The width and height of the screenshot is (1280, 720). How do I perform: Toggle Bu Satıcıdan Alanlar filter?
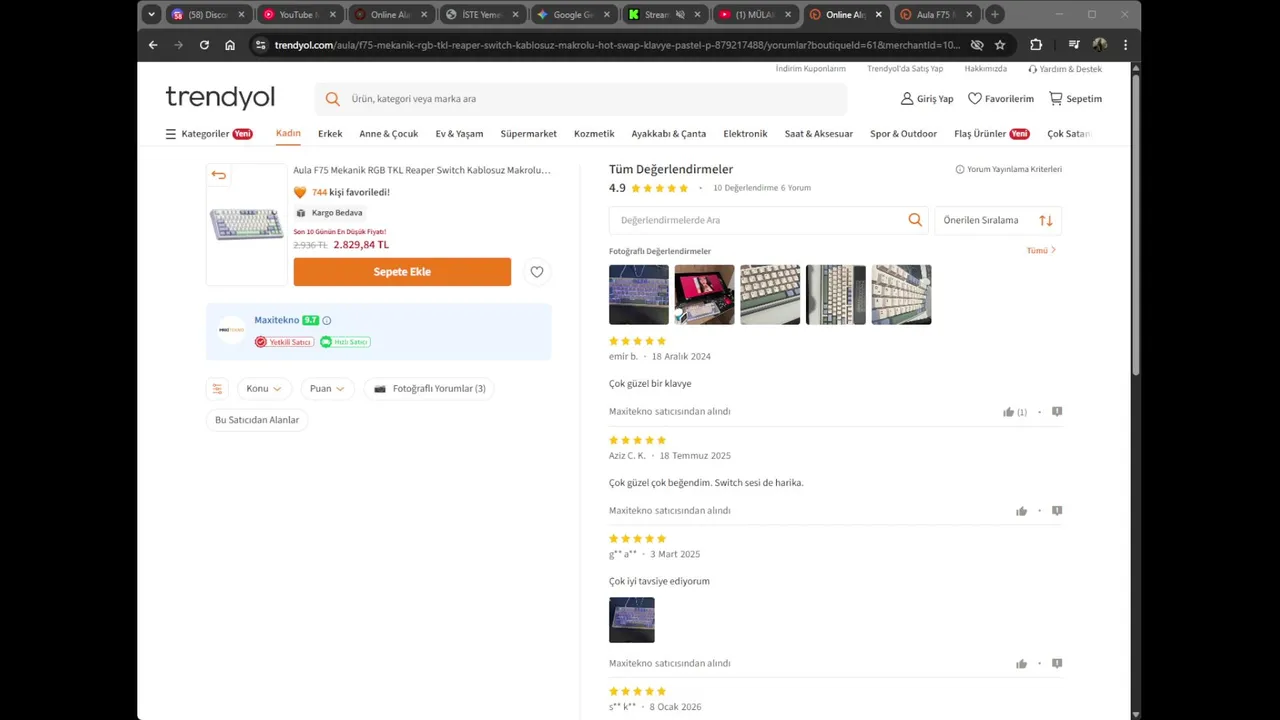coord(257,420)
